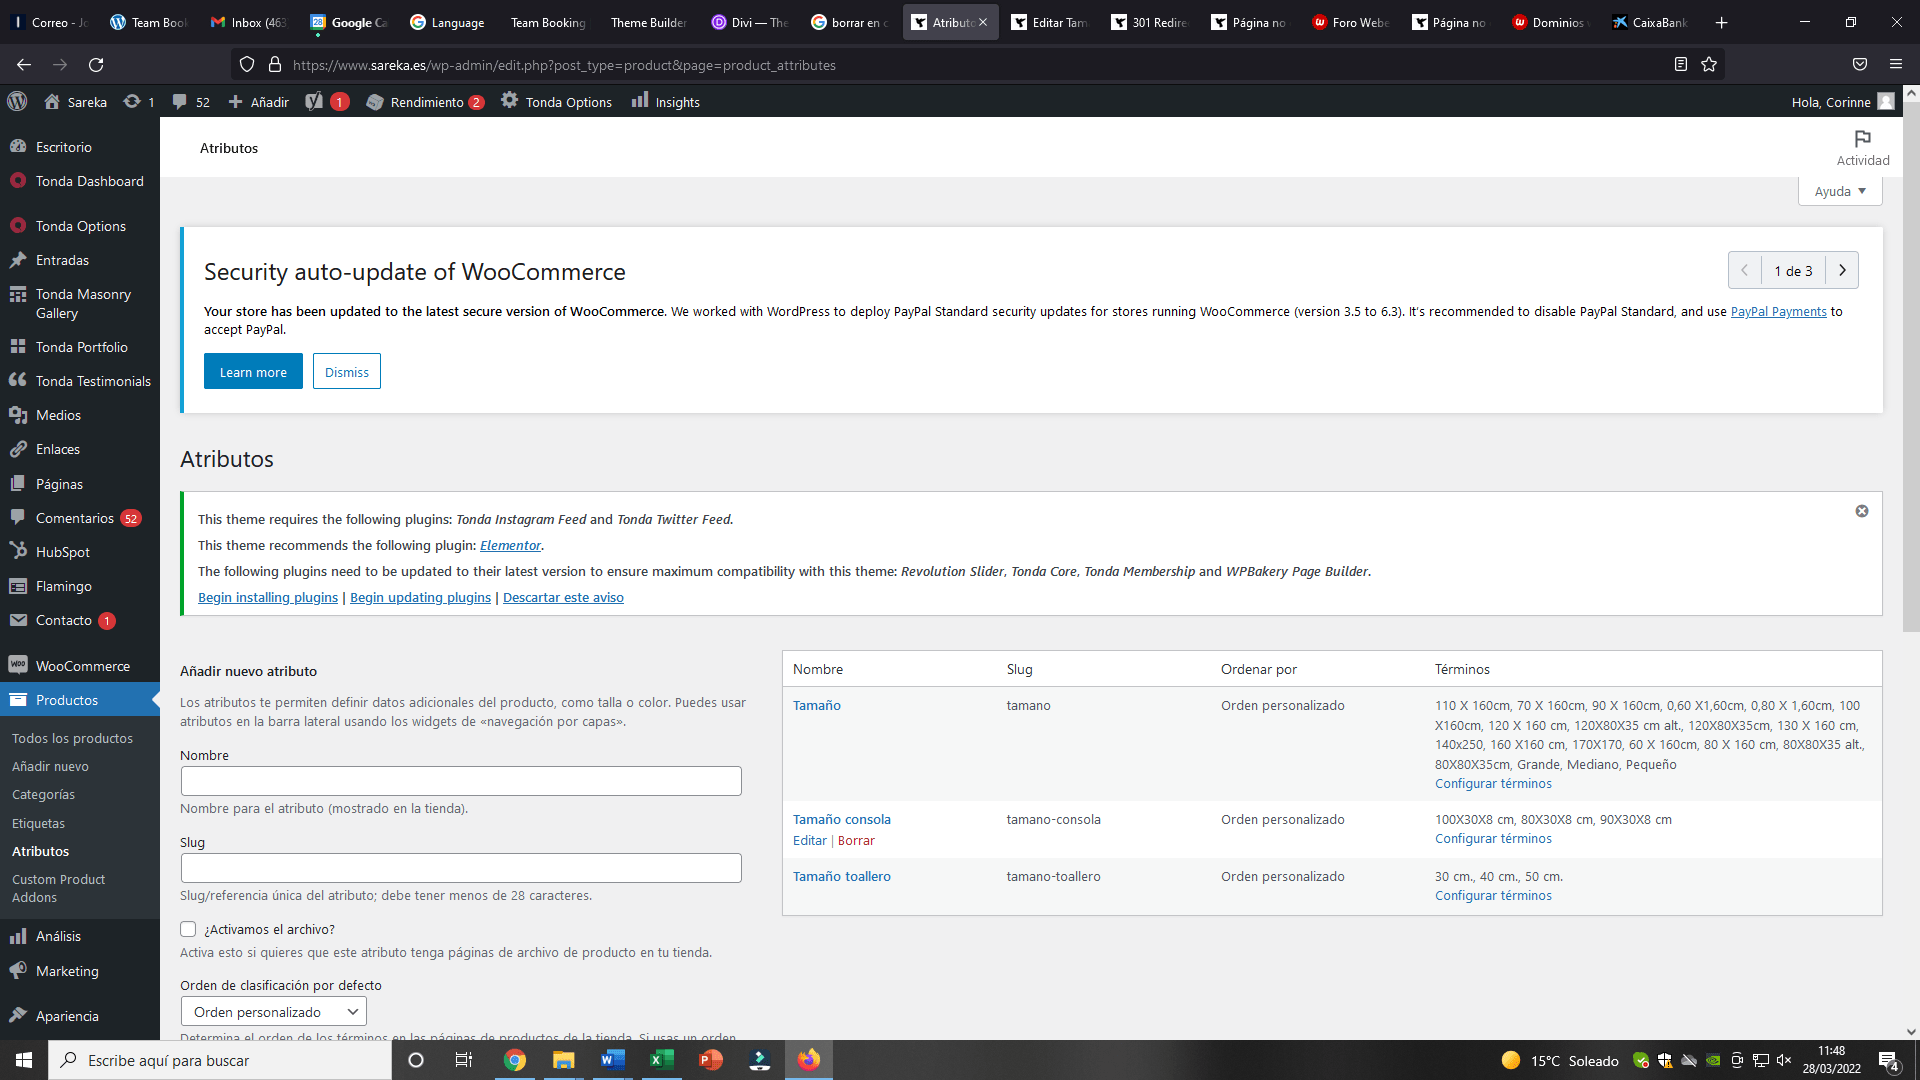The image size is (1920, 1080).
Task: Open the WordPress logo menu in admin bar
Action: [x=17, y=102]
